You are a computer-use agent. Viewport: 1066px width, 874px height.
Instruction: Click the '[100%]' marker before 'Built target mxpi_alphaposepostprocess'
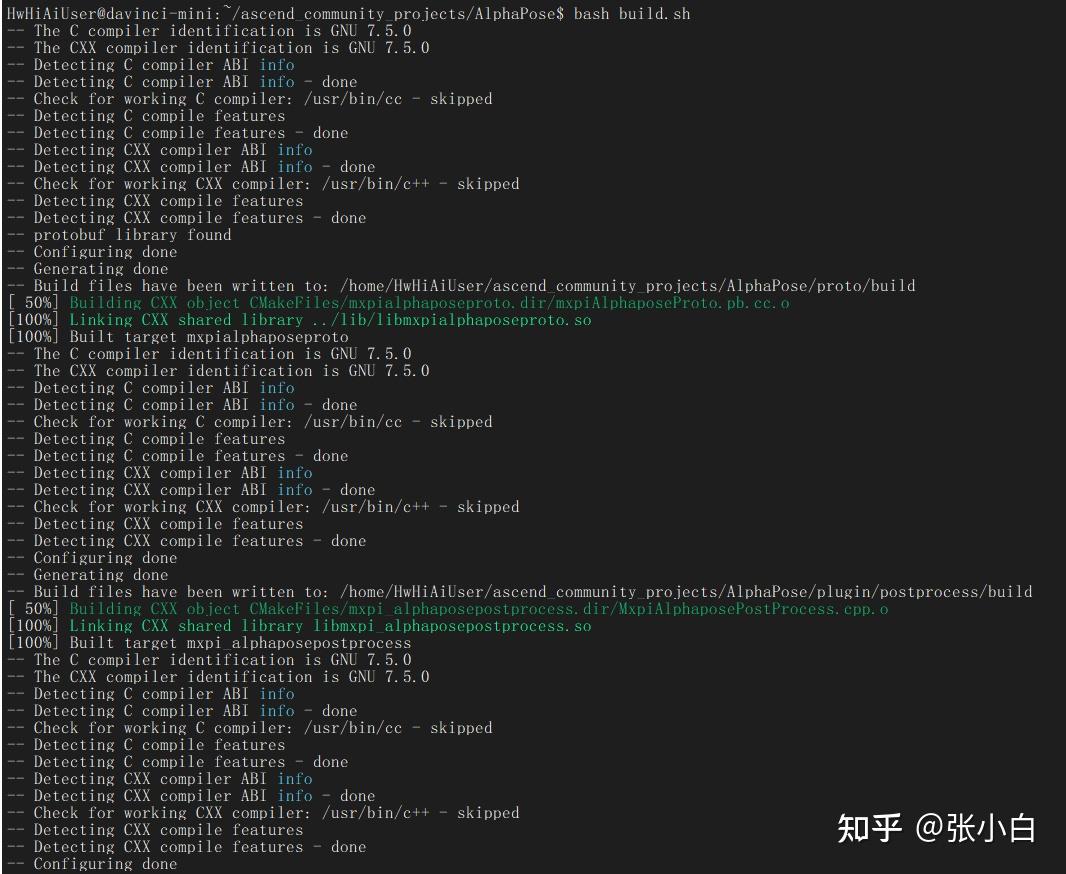(33, 643)
